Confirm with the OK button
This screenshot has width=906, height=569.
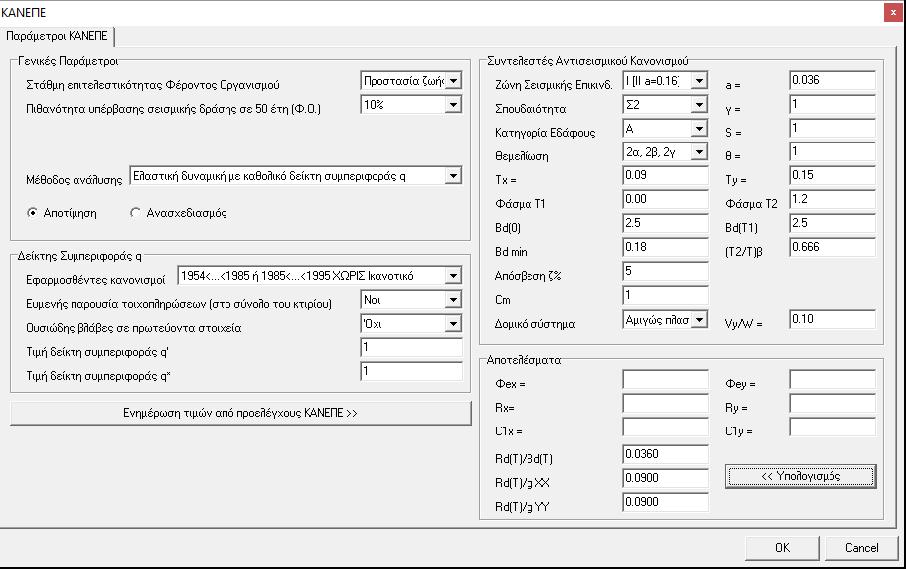(782, 548)
